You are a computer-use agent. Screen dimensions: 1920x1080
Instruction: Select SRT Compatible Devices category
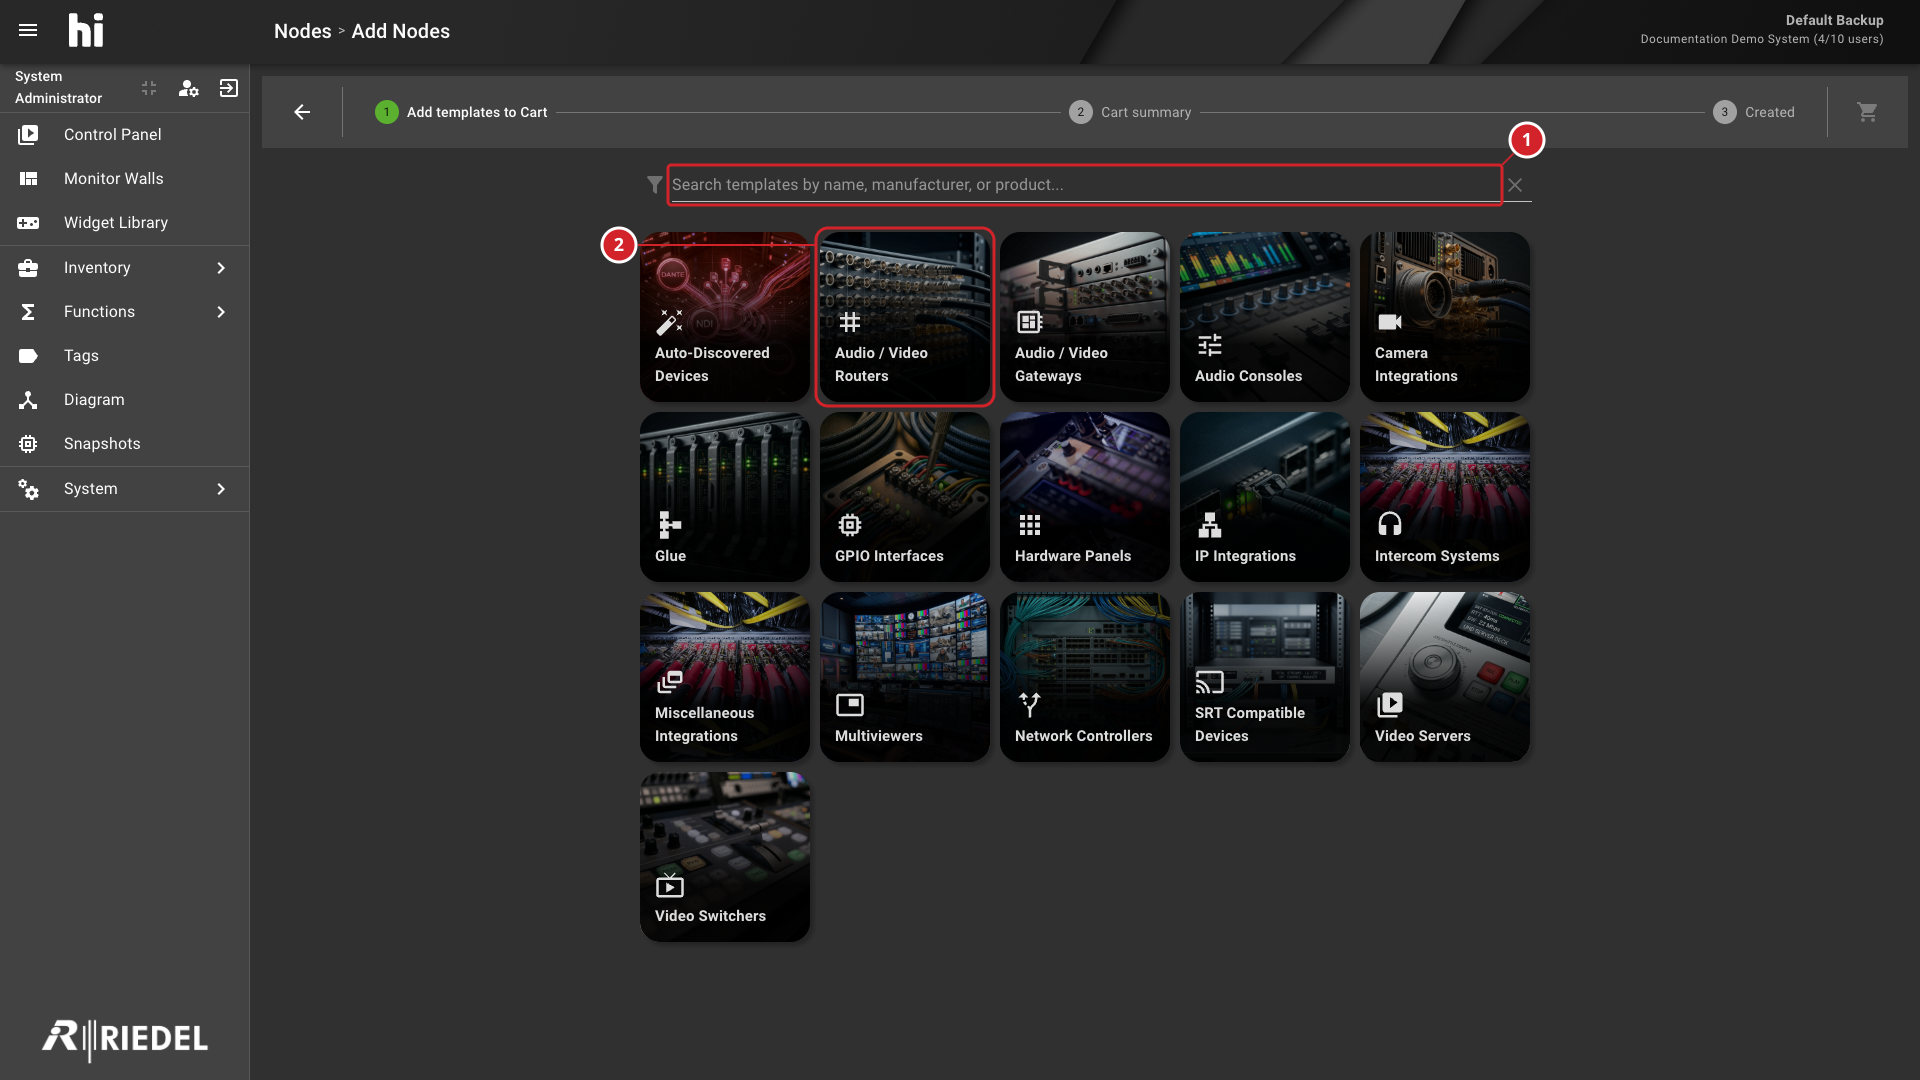coord(1265,677)
